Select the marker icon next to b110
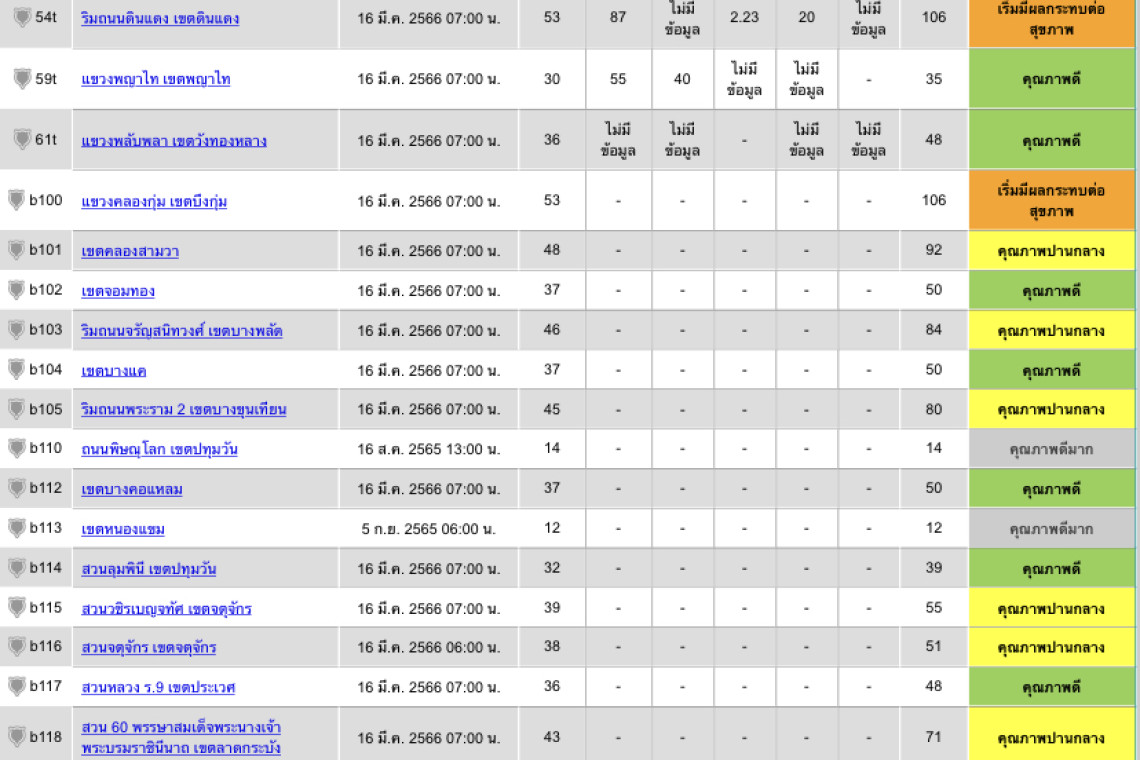 [x=16, y=447]
